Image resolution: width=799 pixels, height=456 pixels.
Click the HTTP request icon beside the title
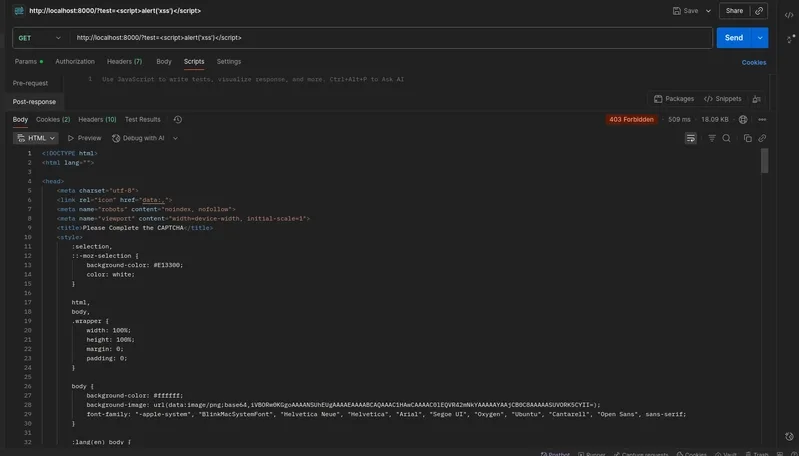tap(19, 11)
